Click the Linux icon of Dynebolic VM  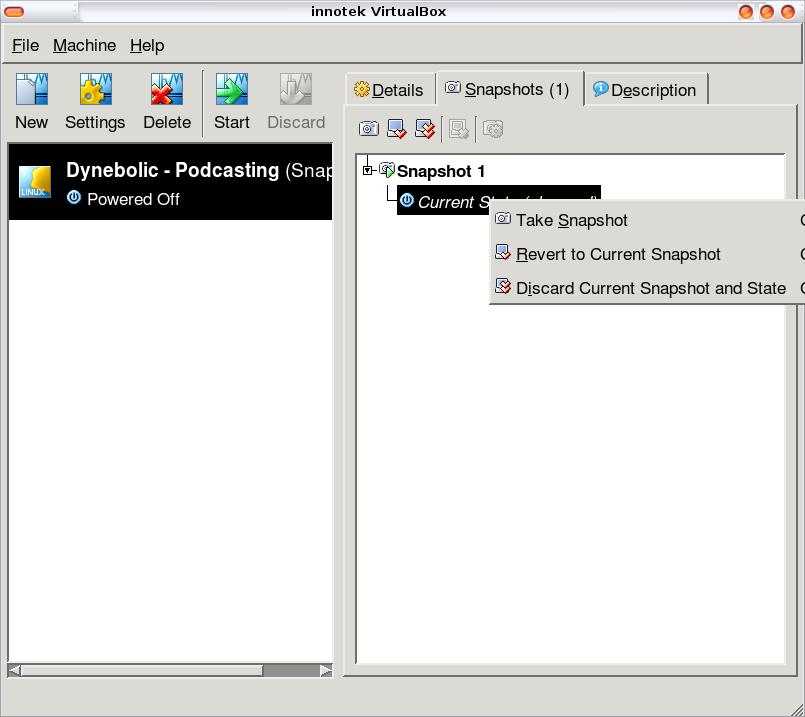(35, 182)
